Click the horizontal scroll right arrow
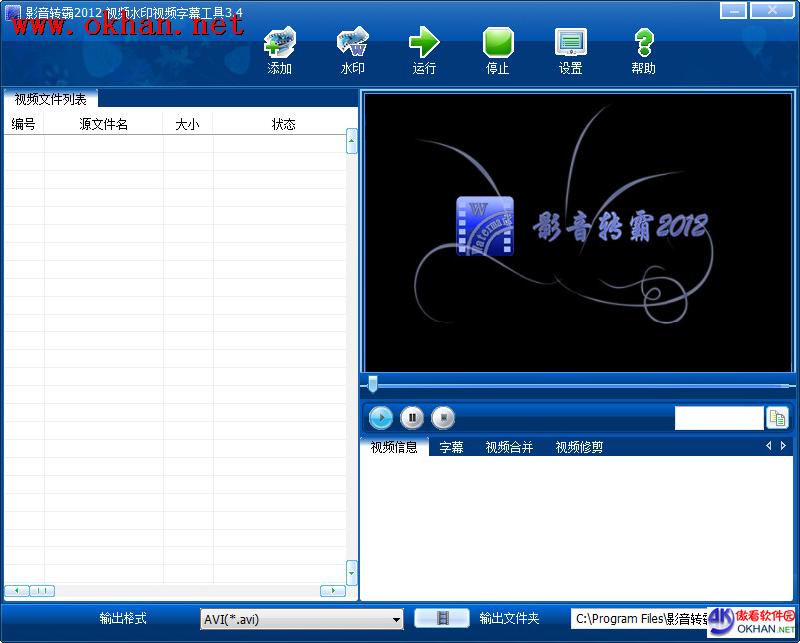 coord(333,590)
